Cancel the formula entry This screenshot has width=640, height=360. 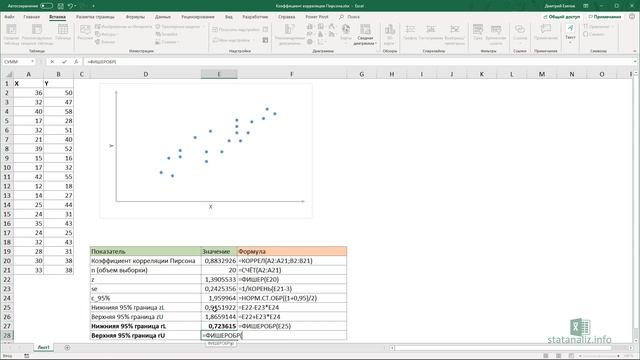point(52,62)
